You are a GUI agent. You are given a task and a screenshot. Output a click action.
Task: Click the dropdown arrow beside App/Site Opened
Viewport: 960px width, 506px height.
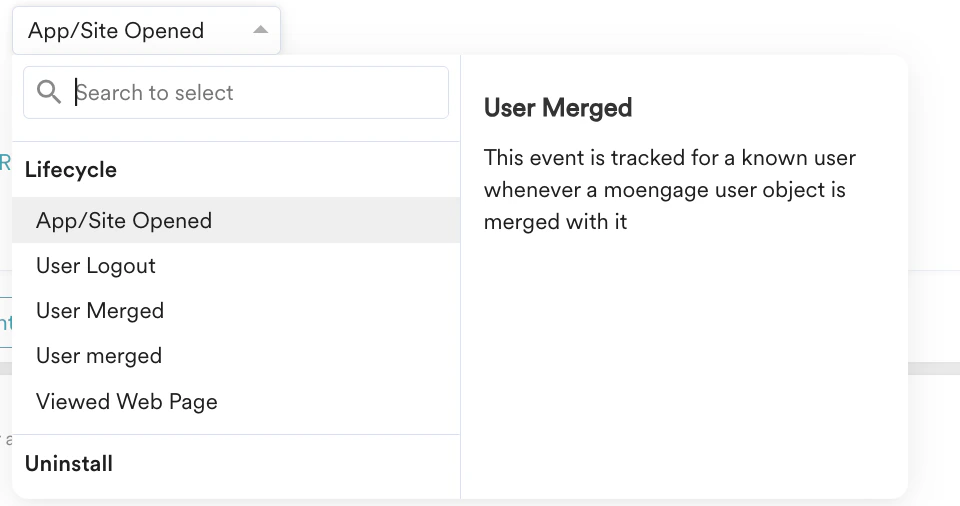pos(260,30)
